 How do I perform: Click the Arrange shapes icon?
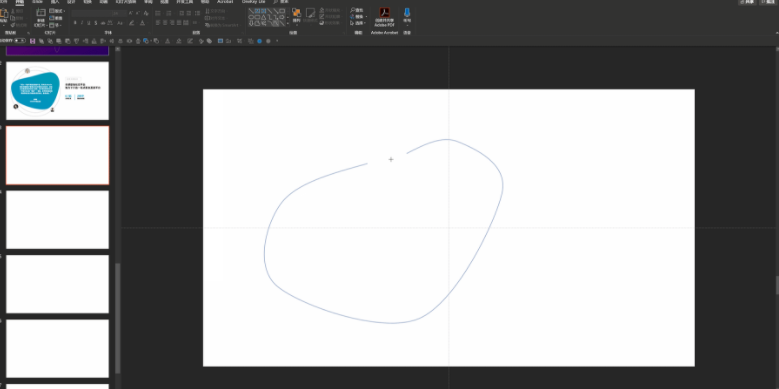(x=296, y=12)
